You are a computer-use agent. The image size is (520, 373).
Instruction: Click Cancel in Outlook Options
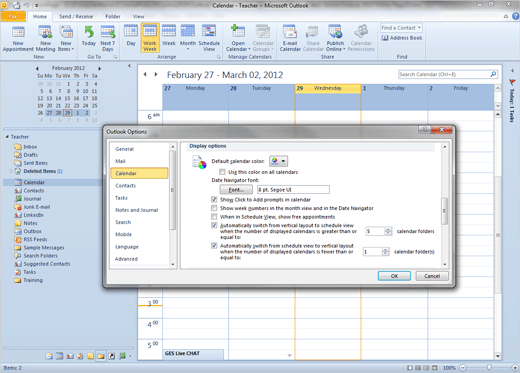[x=432, y=276]
